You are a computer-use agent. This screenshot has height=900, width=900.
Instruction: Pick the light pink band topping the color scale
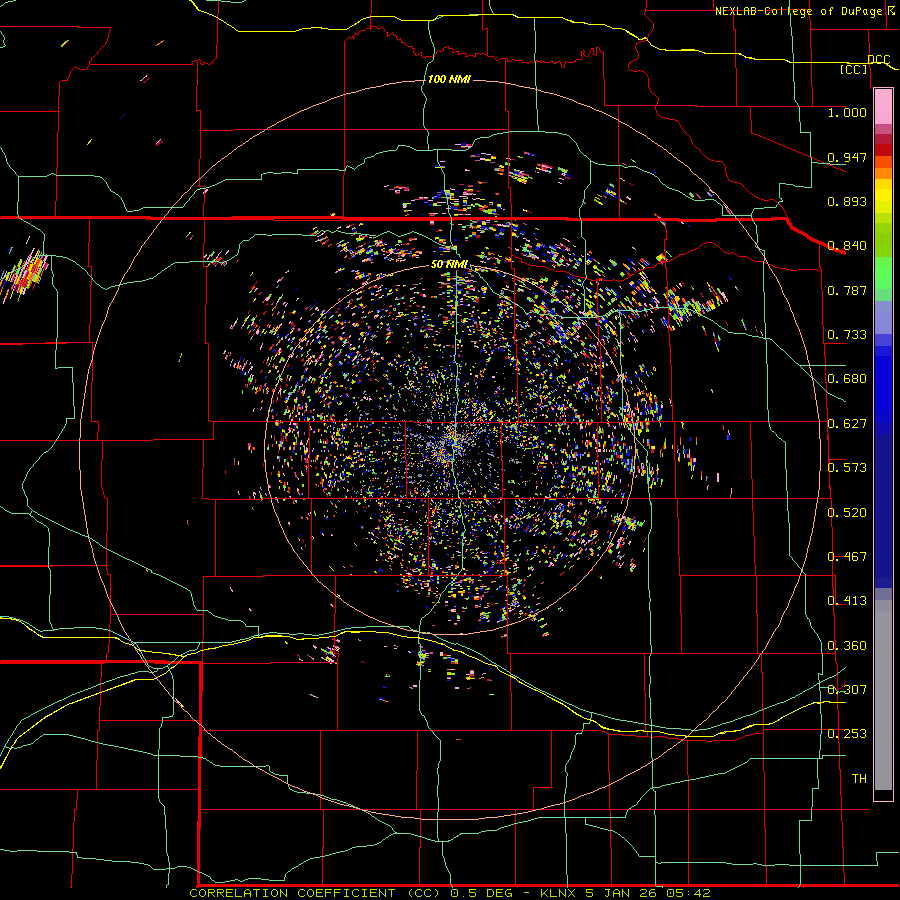pos(883,107)
